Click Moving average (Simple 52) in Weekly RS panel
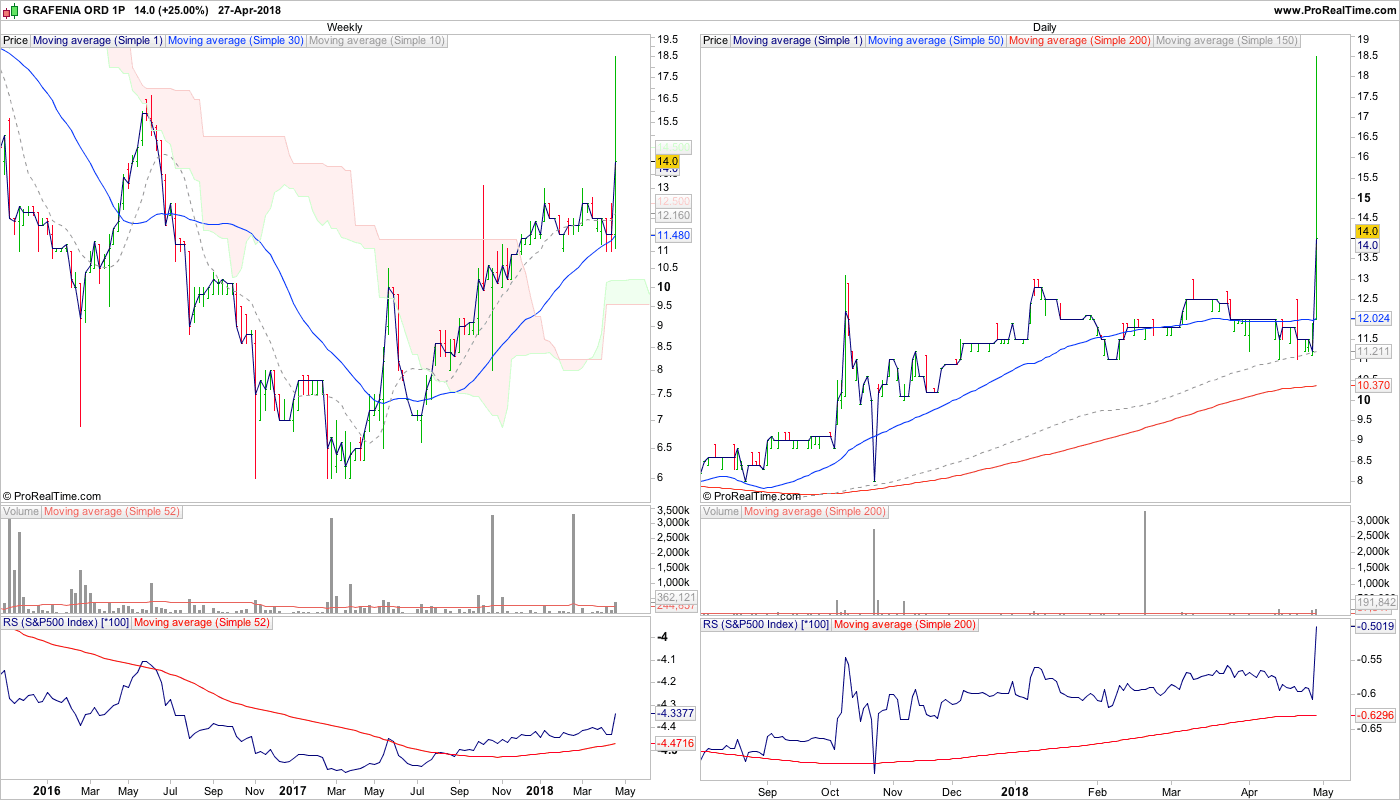This screenshot has width=1400, height=800. [202, 624]
